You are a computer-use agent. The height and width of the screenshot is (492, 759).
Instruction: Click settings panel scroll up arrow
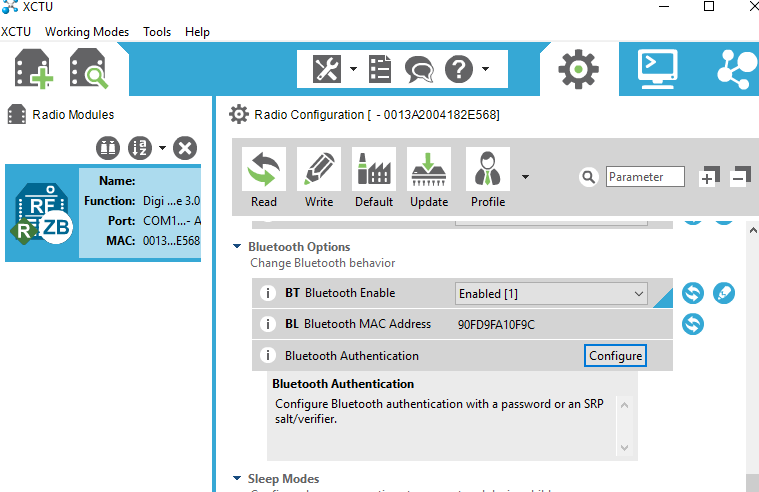point(753,231)
